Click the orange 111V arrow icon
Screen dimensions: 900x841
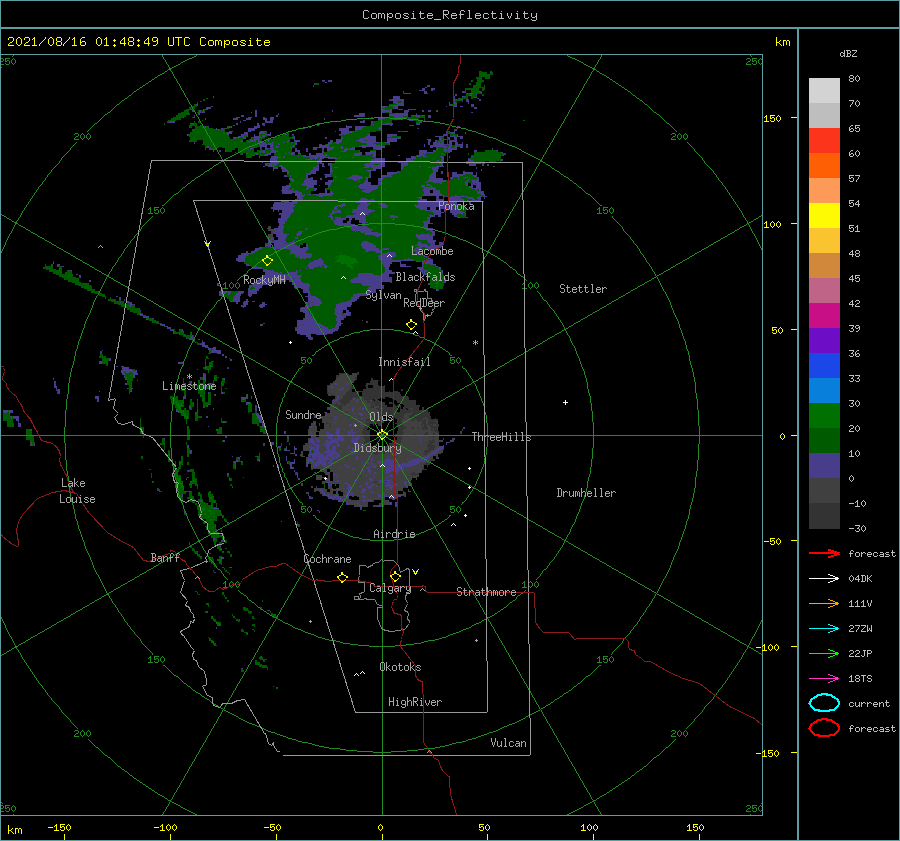[824, 603]
